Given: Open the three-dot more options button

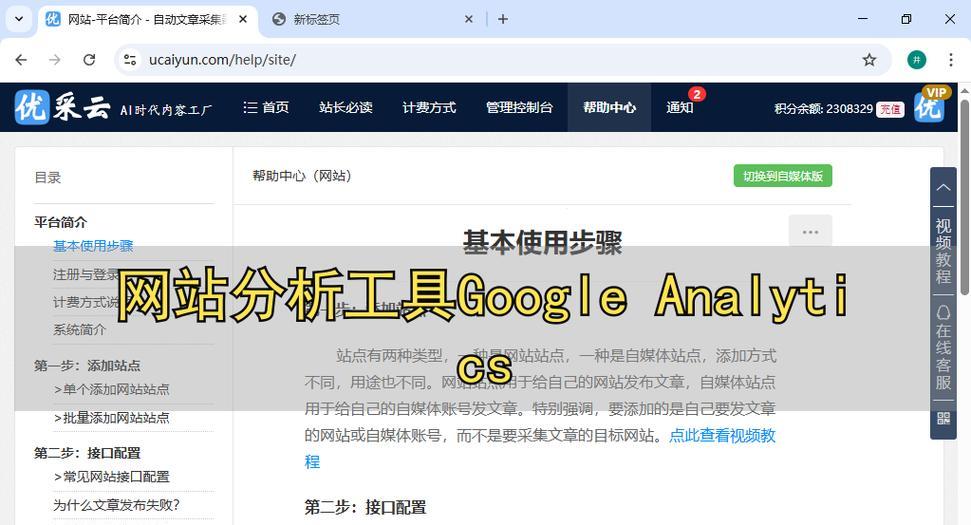Looking at the screenshot, I should click(x=810, y=232).
